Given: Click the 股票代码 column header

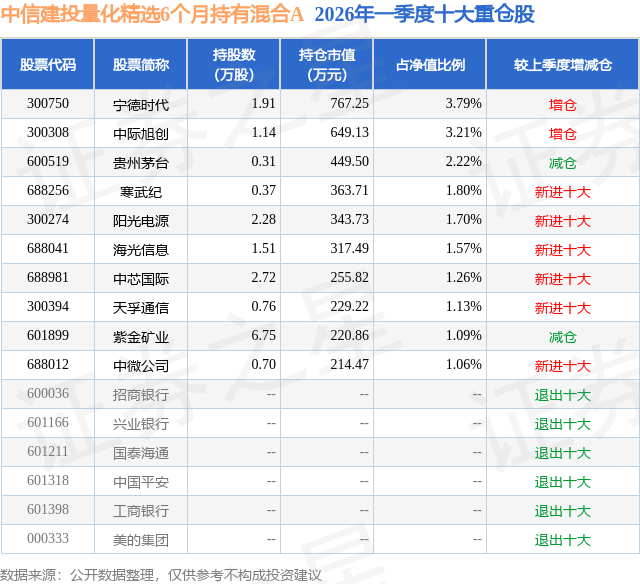Looking at the screenshot, I should pos(48,64).
